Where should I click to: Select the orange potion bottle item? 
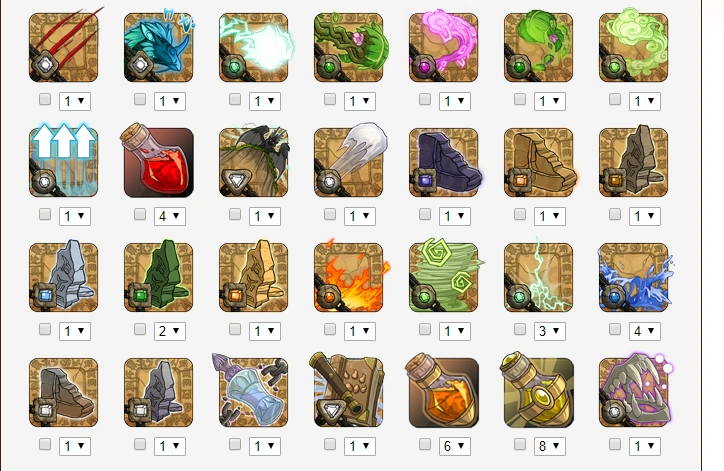444,392
